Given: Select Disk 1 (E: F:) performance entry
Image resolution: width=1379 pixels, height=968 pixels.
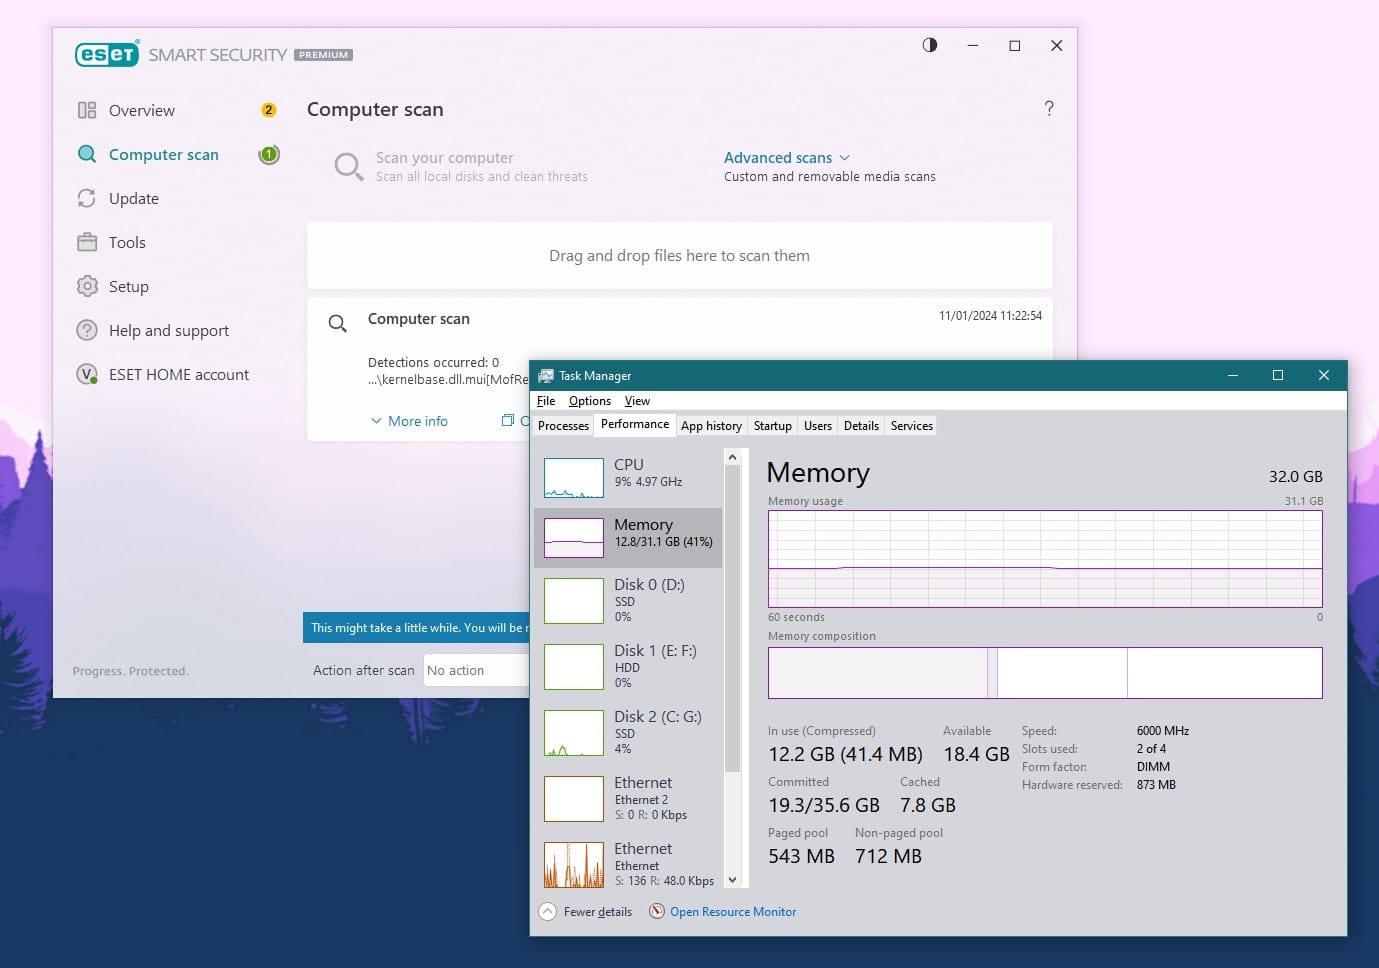Looking at the screenshot, I should coord(628,666).
